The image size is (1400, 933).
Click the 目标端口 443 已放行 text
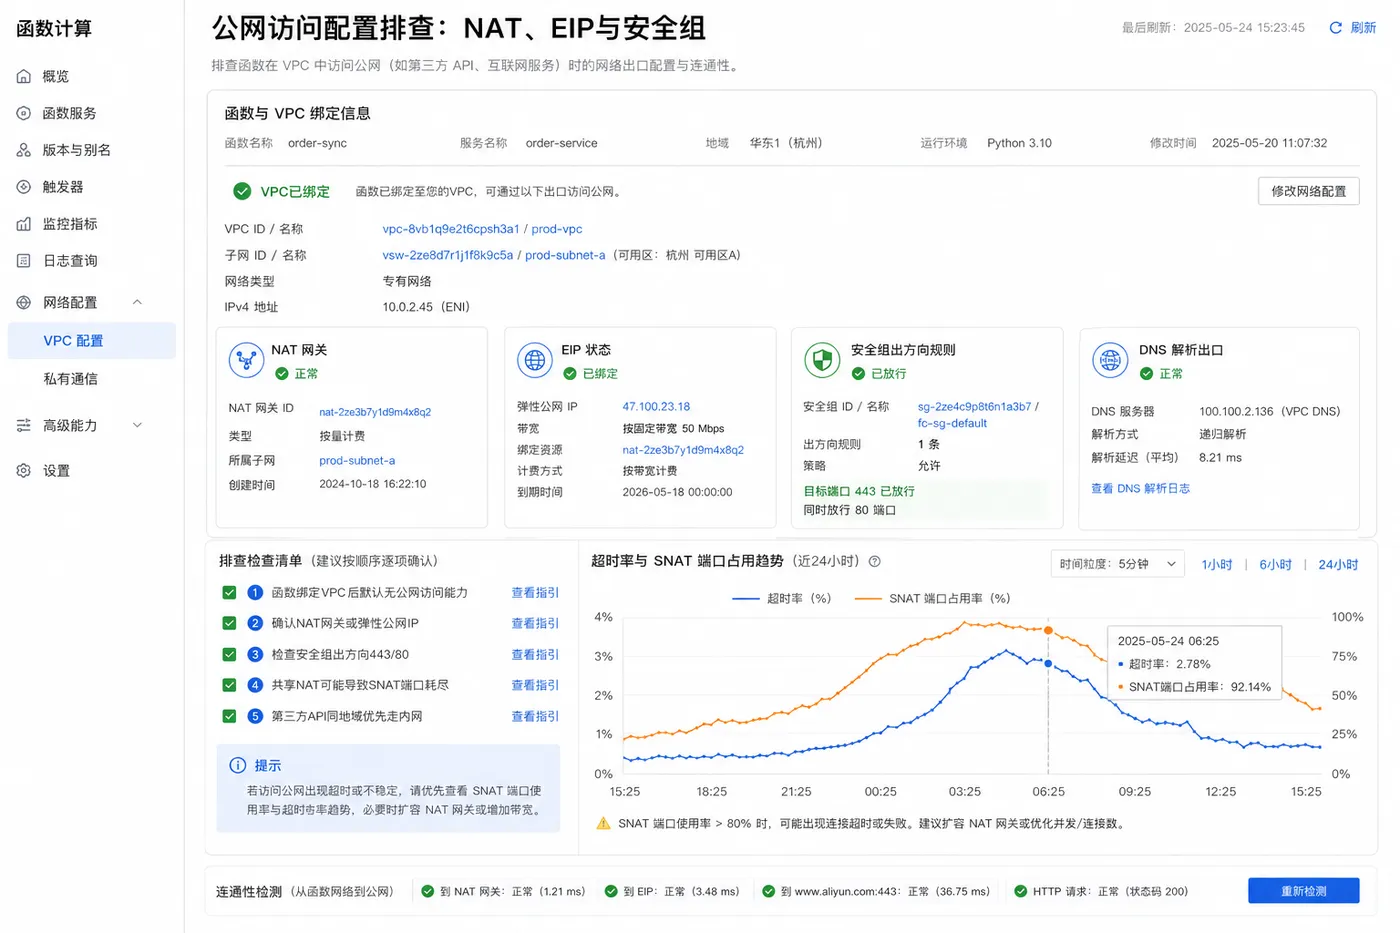(859, 491)
